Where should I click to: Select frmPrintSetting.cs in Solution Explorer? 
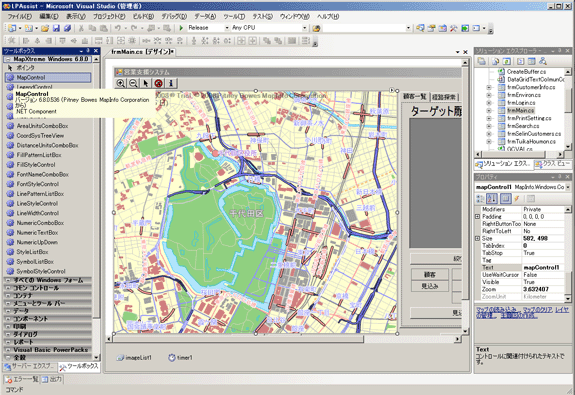tap(529, 118)
